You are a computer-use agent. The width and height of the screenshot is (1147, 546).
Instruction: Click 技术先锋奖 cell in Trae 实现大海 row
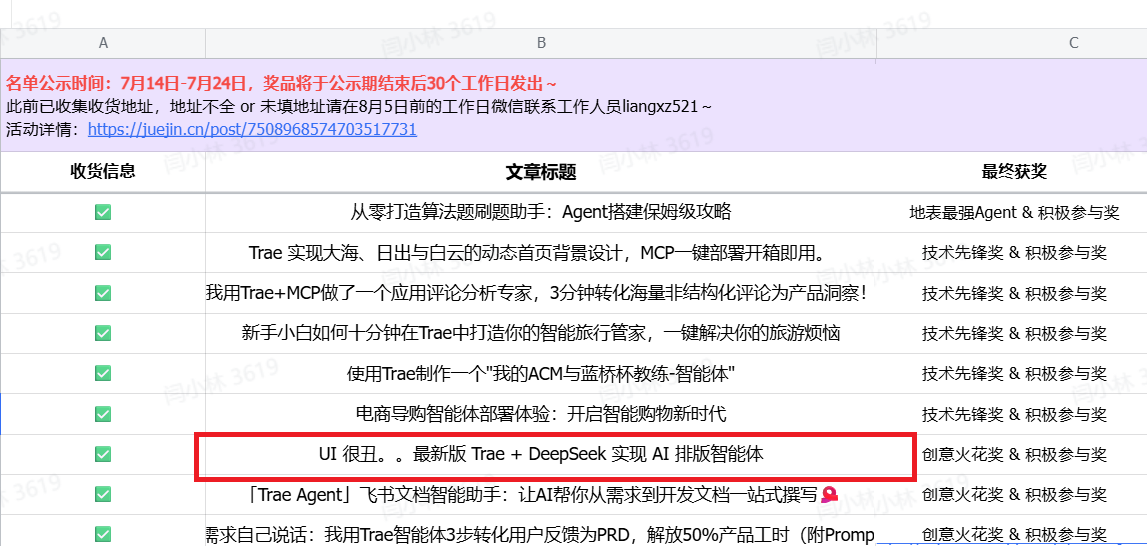click(1014, 253)
